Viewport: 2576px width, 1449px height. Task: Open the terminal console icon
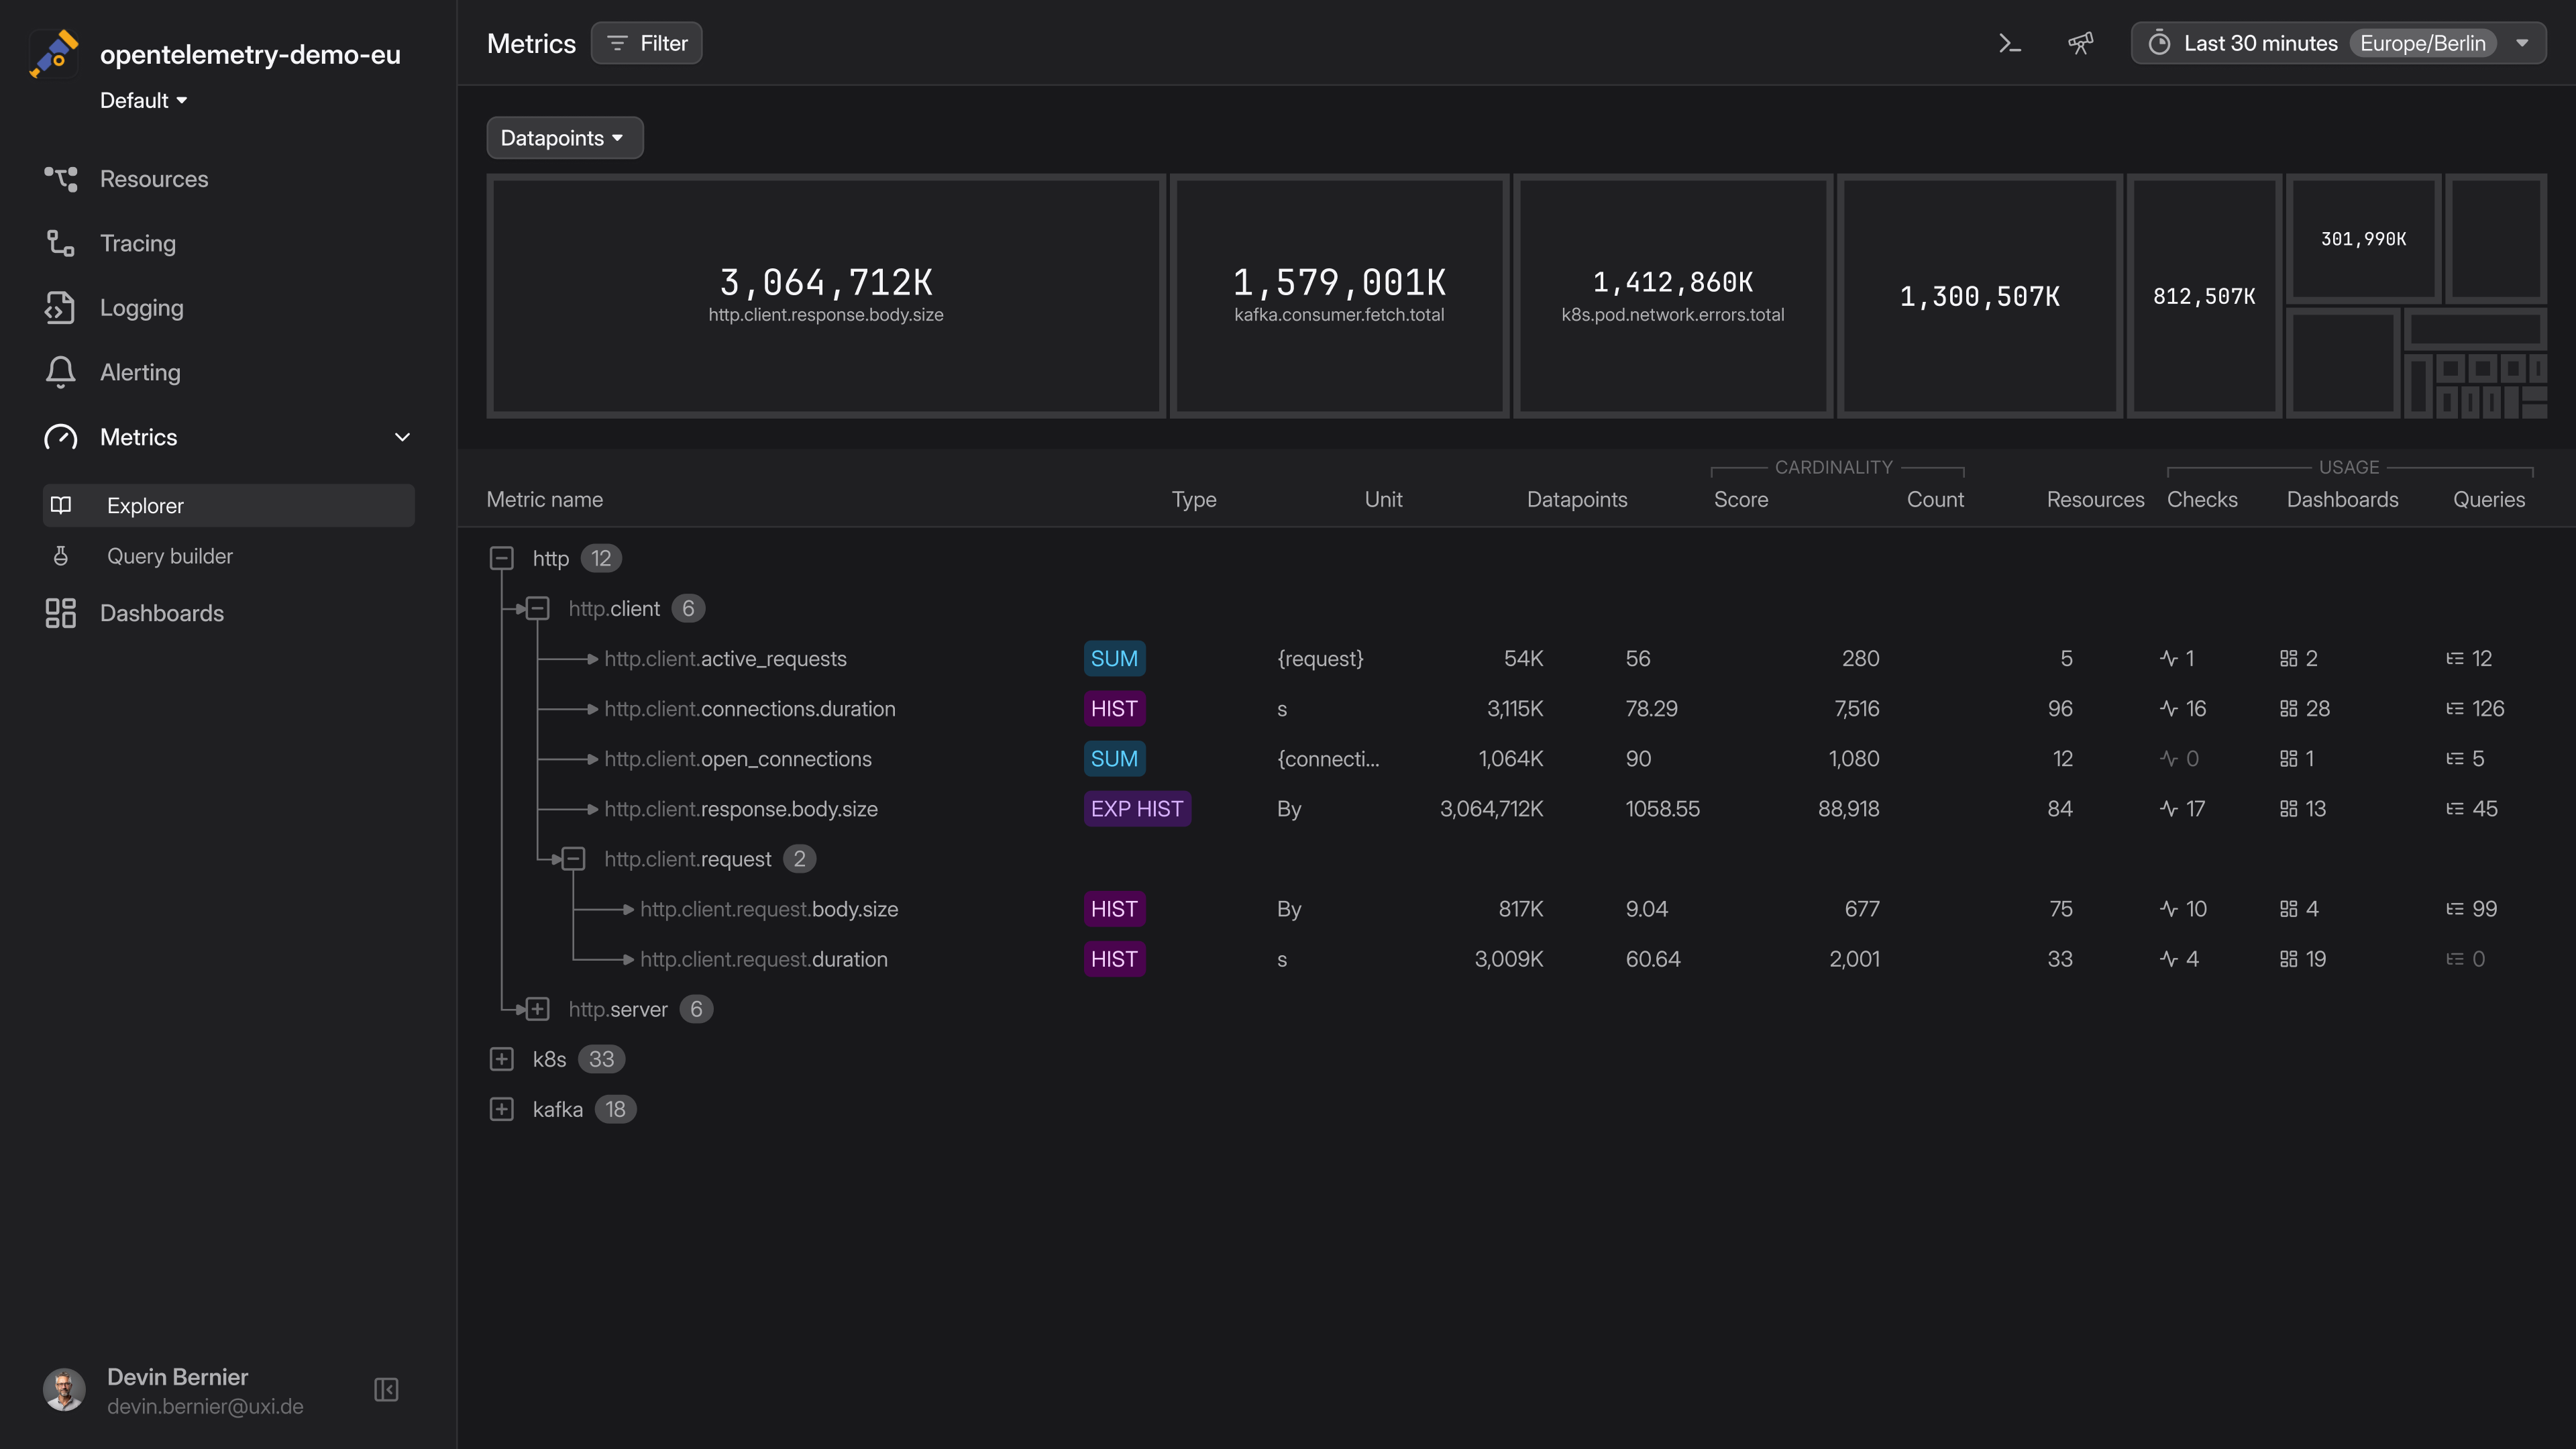2009,43
